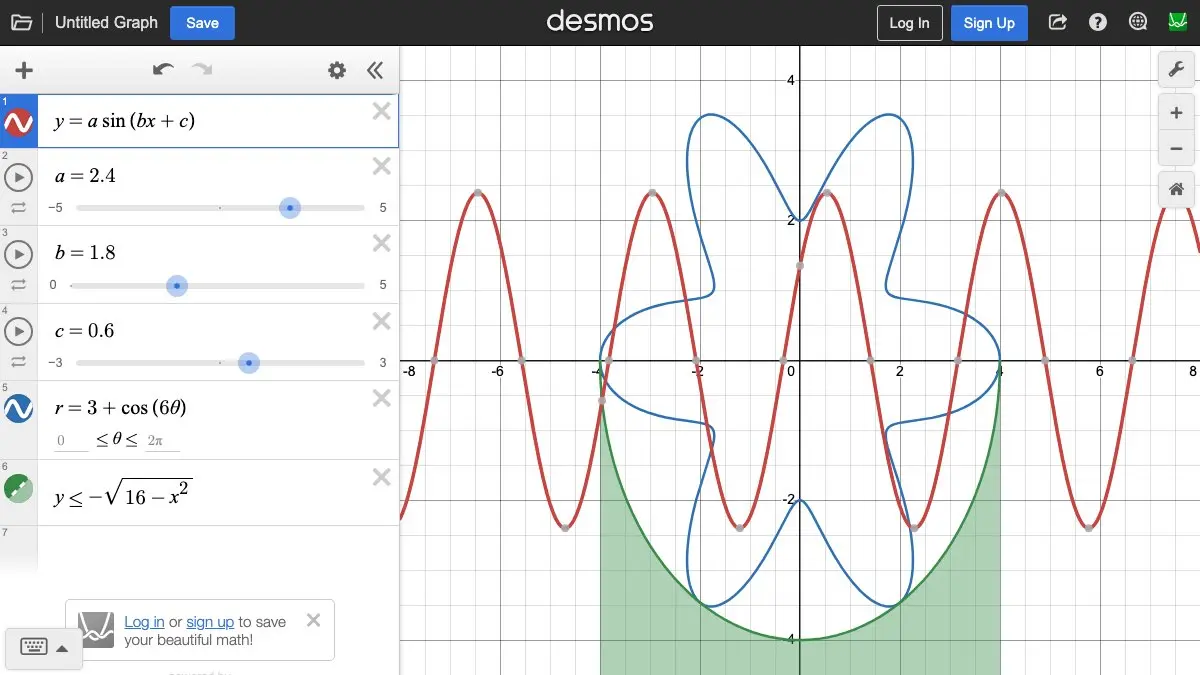Delete the a = 2.4 expression

click(x=381, y=166)
